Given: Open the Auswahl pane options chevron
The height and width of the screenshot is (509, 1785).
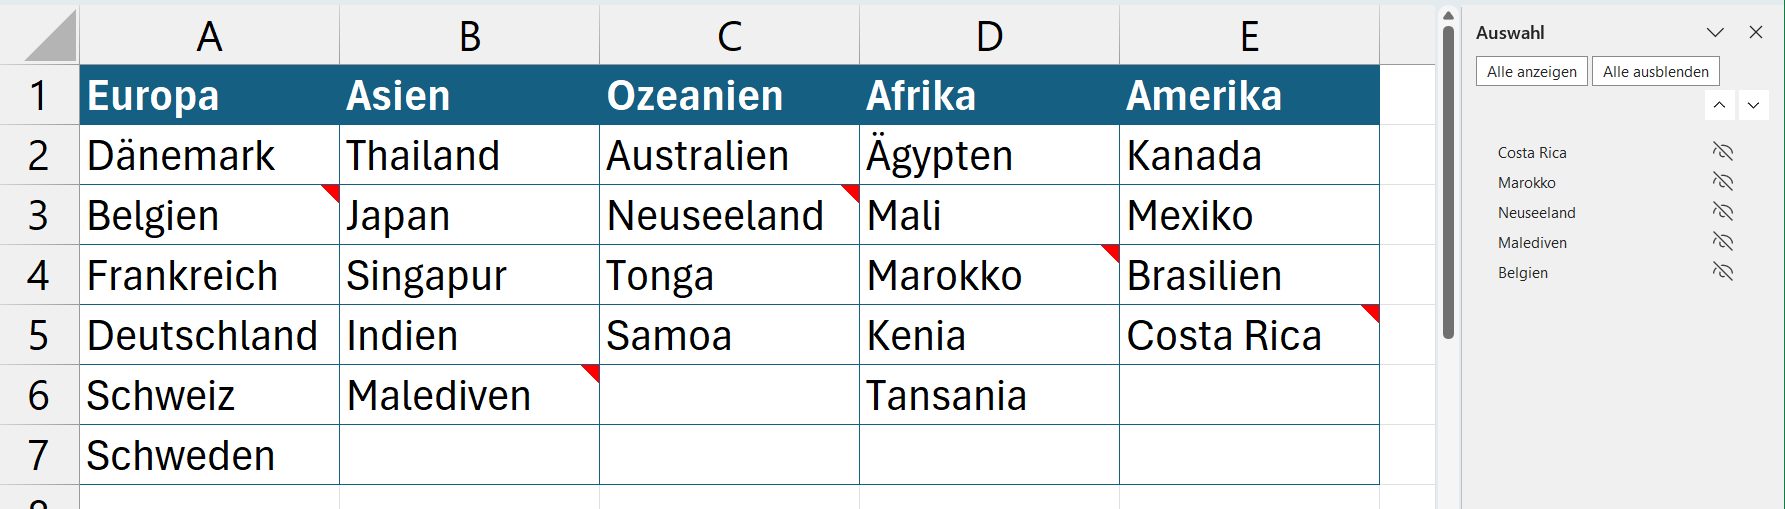Looking at the screenshot, I should pyautogui.click(x=1715, y=33).
